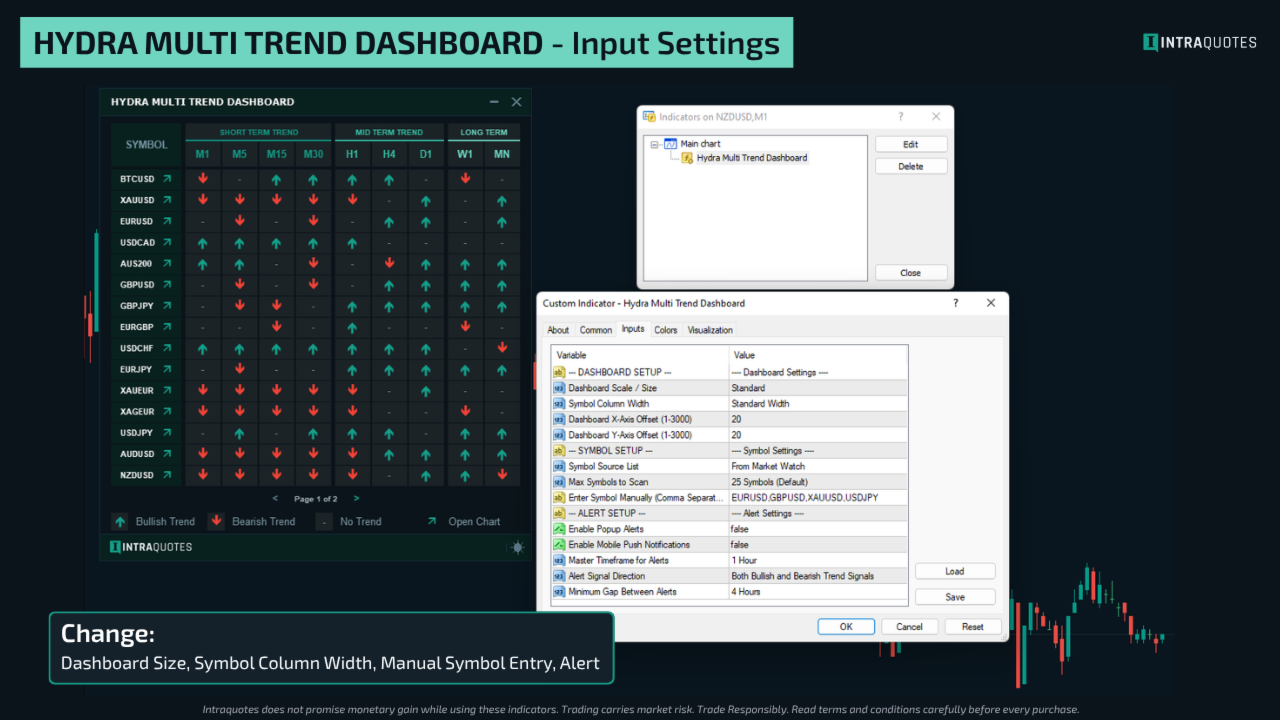Close the Hydra Multi Trend Dashboard panel

[x=516, y=102]
